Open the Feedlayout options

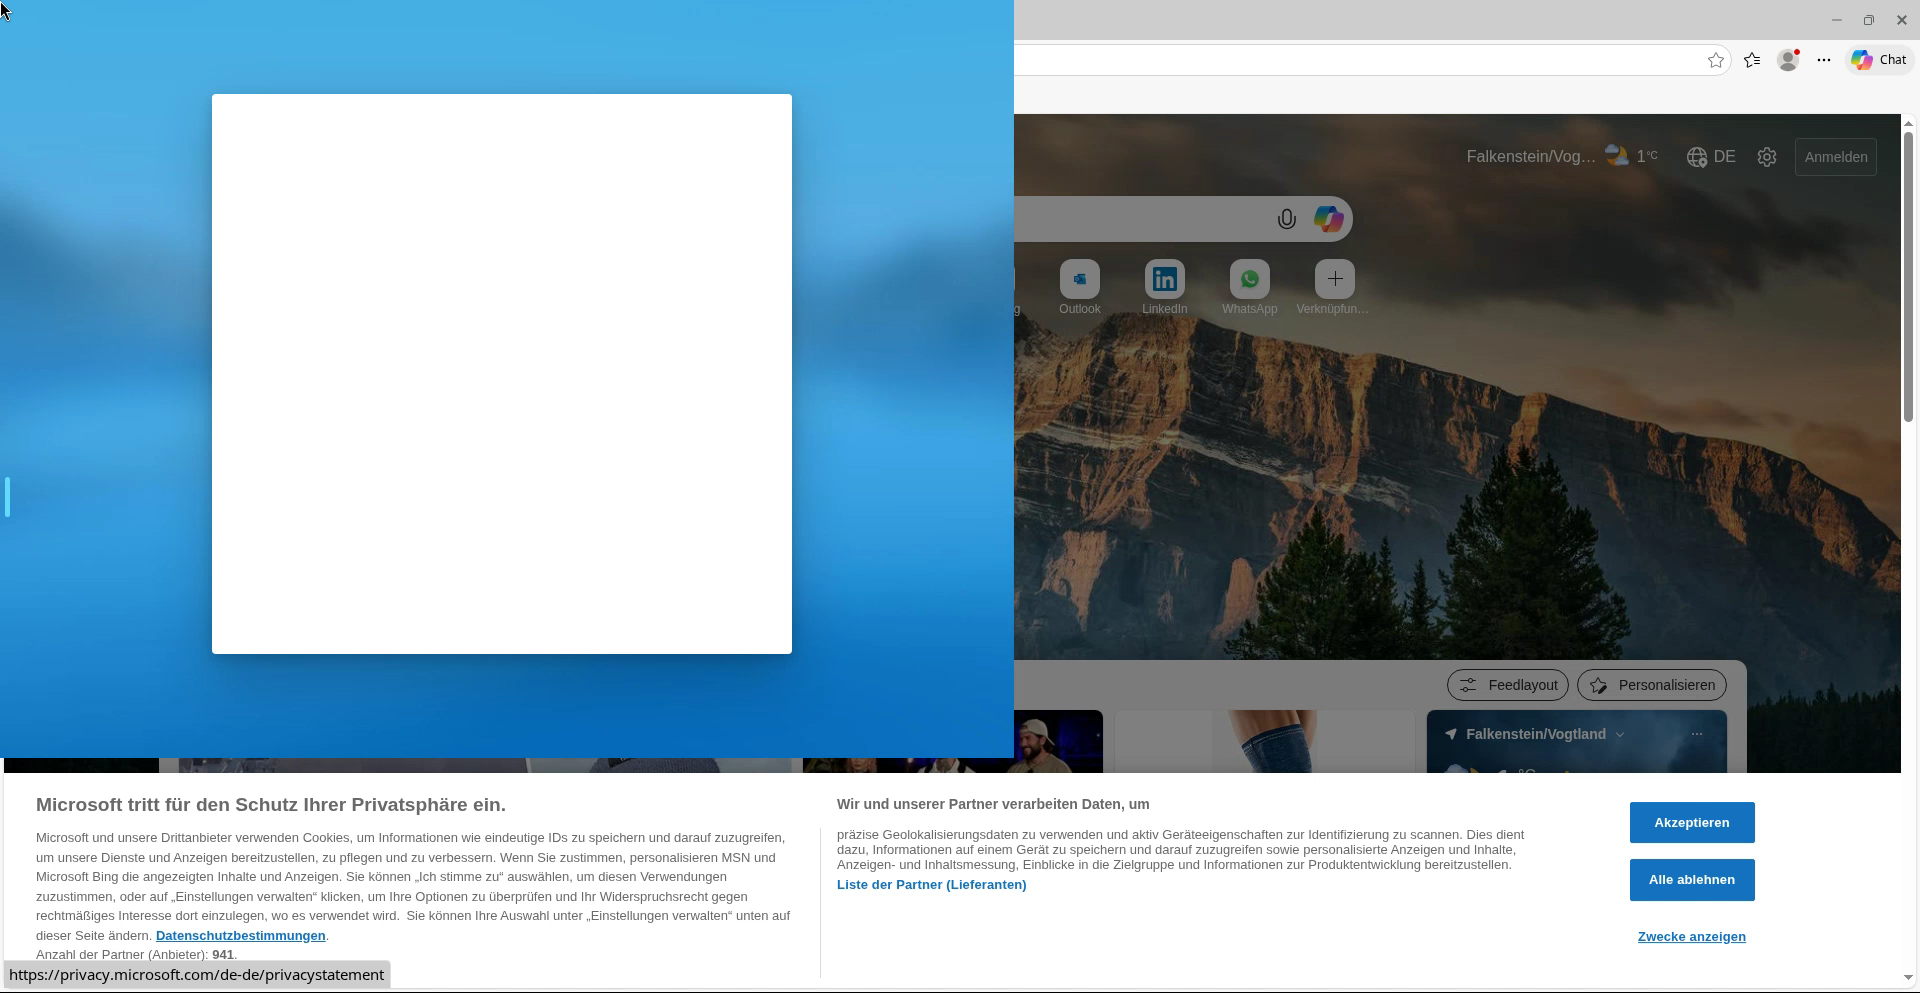tap(1507, 685)
